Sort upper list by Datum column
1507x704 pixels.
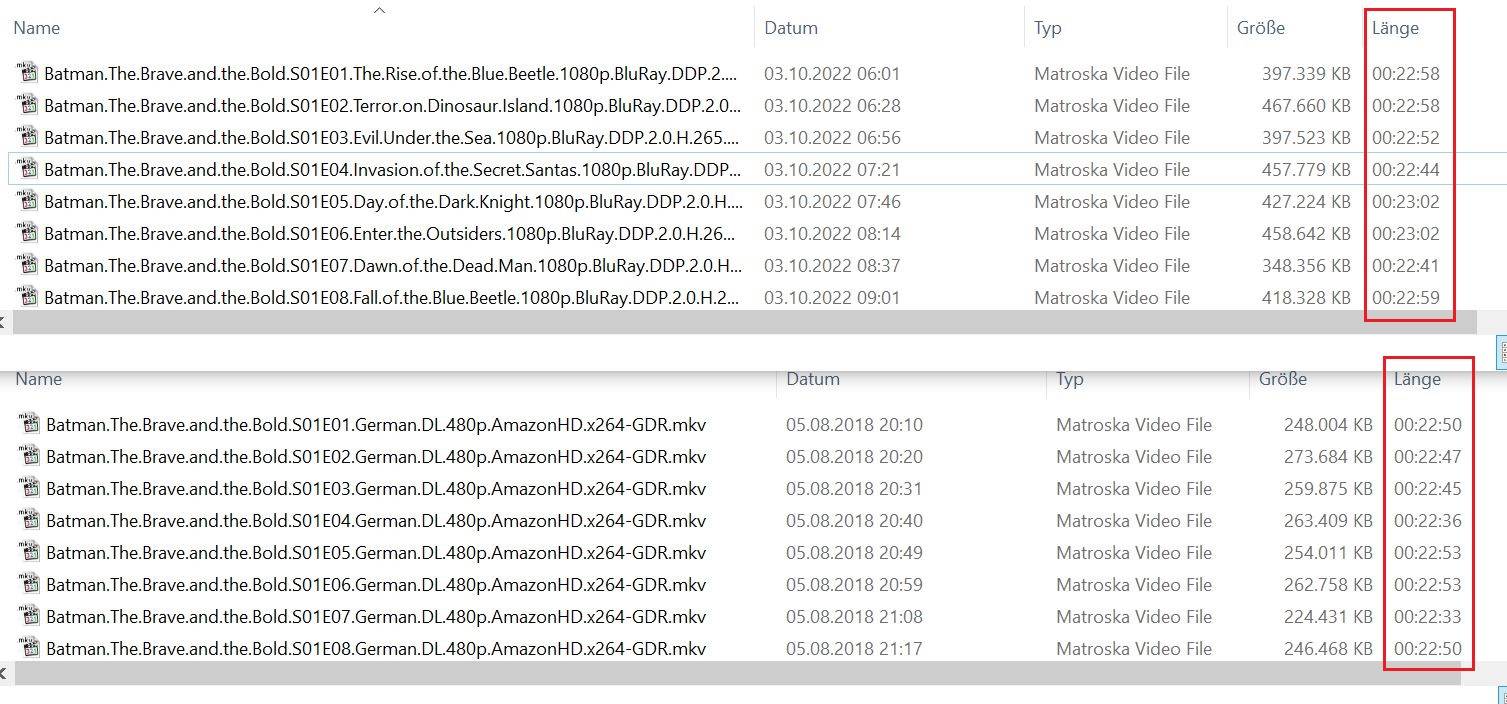point(791,28)
